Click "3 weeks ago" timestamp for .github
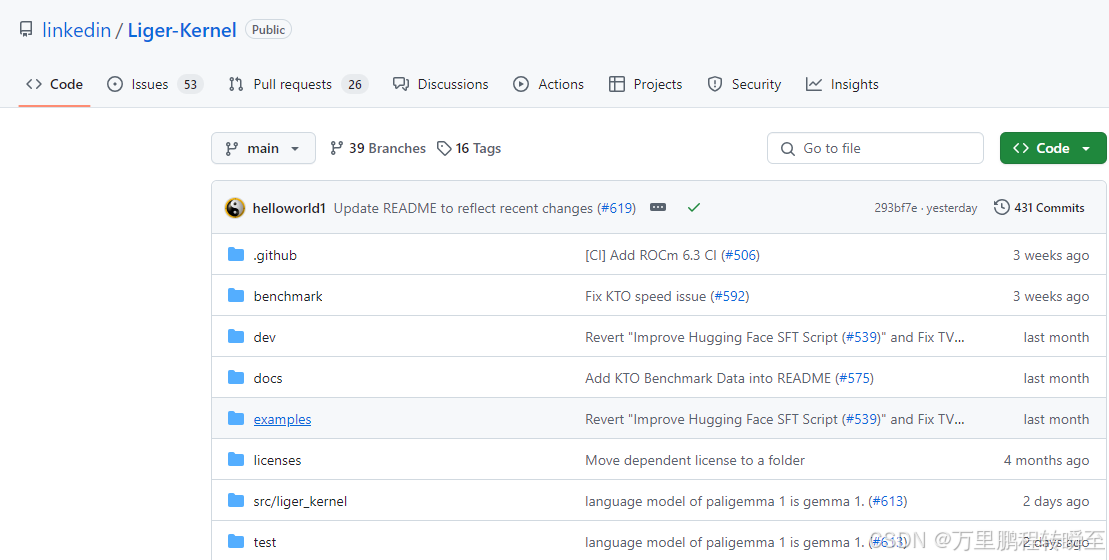 (x=1051, y=255)
